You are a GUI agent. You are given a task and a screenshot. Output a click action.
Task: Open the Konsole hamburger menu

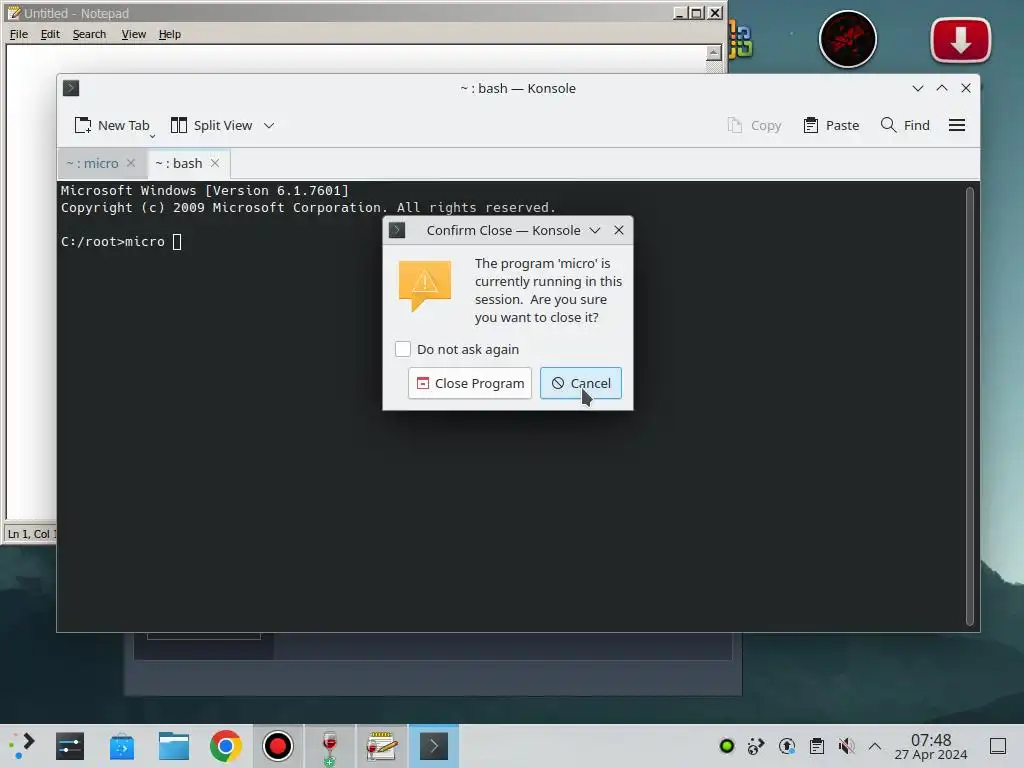[x=957, y=125]
